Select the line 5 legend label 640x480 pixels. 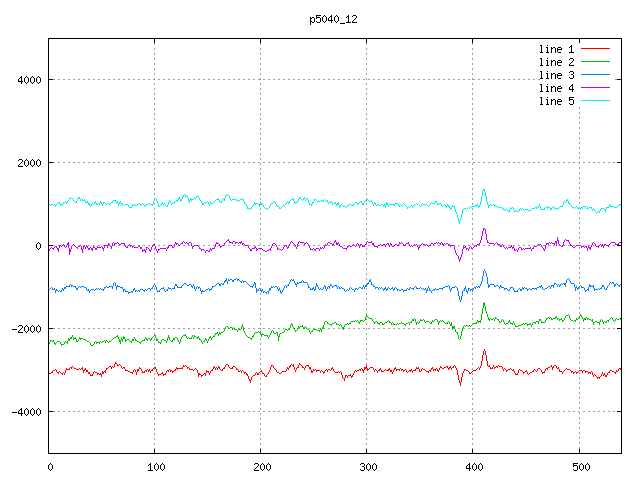tap(556, 101)
